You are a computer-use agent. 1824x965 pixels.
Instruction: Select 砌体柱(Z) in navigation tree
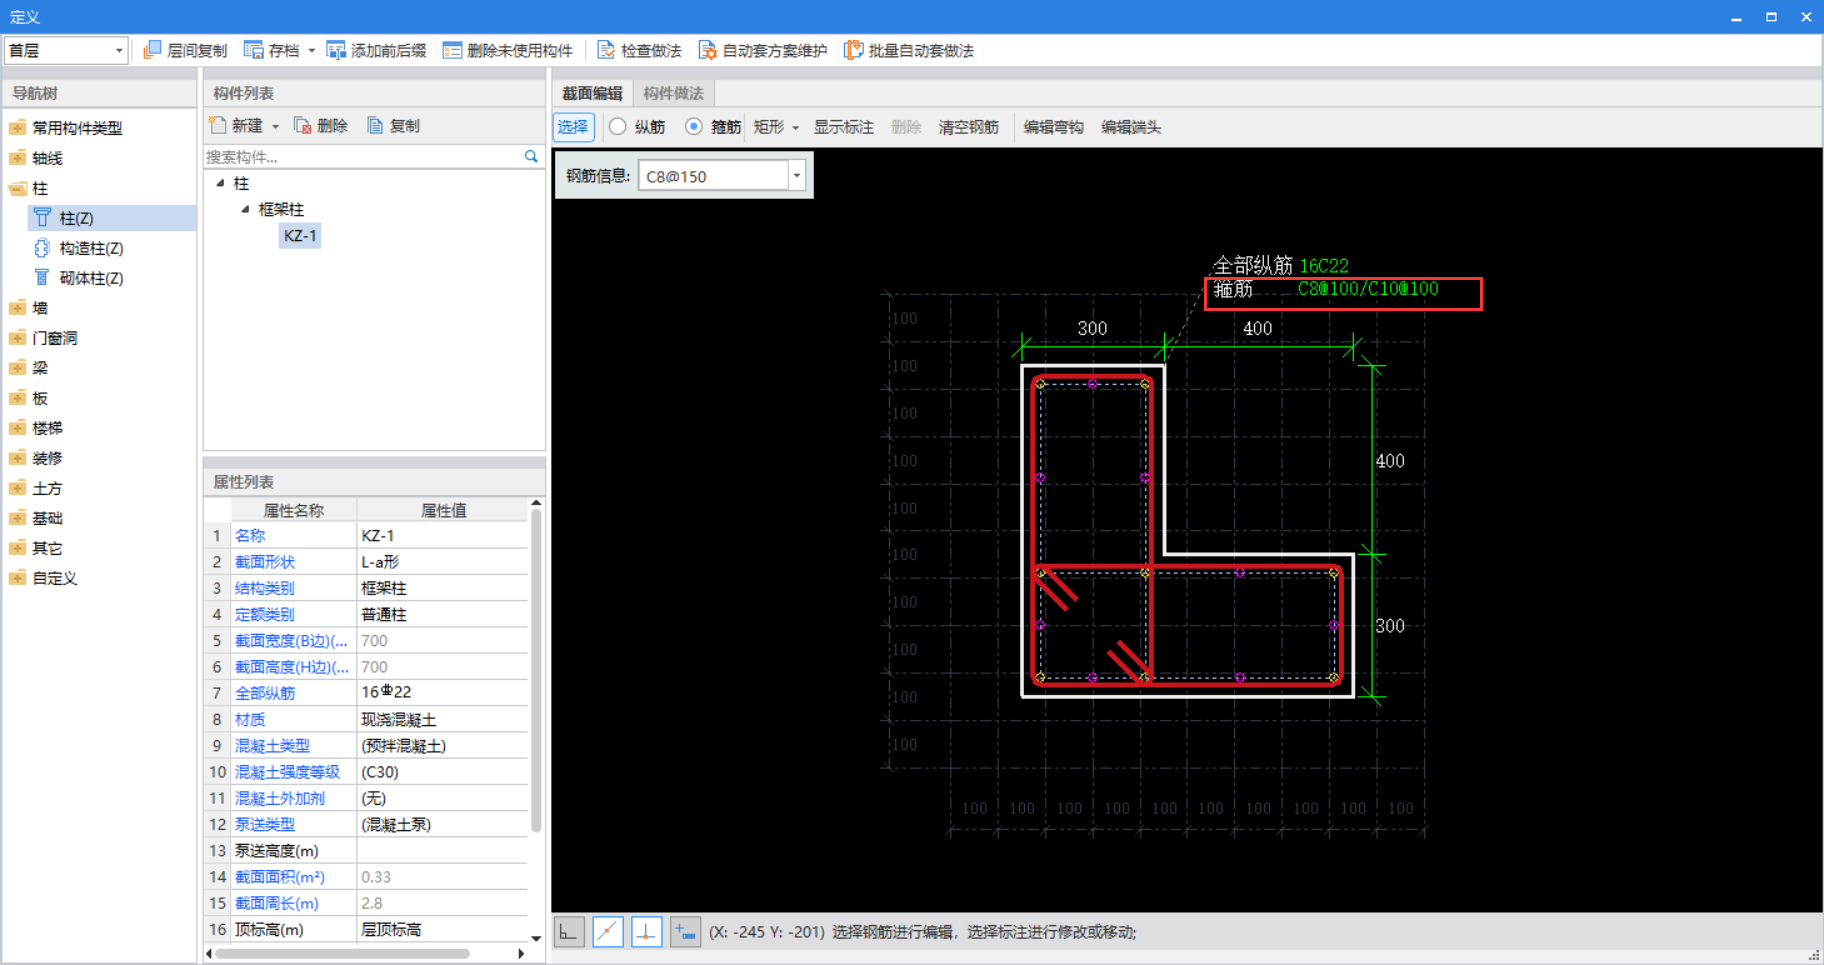[91, 278]
